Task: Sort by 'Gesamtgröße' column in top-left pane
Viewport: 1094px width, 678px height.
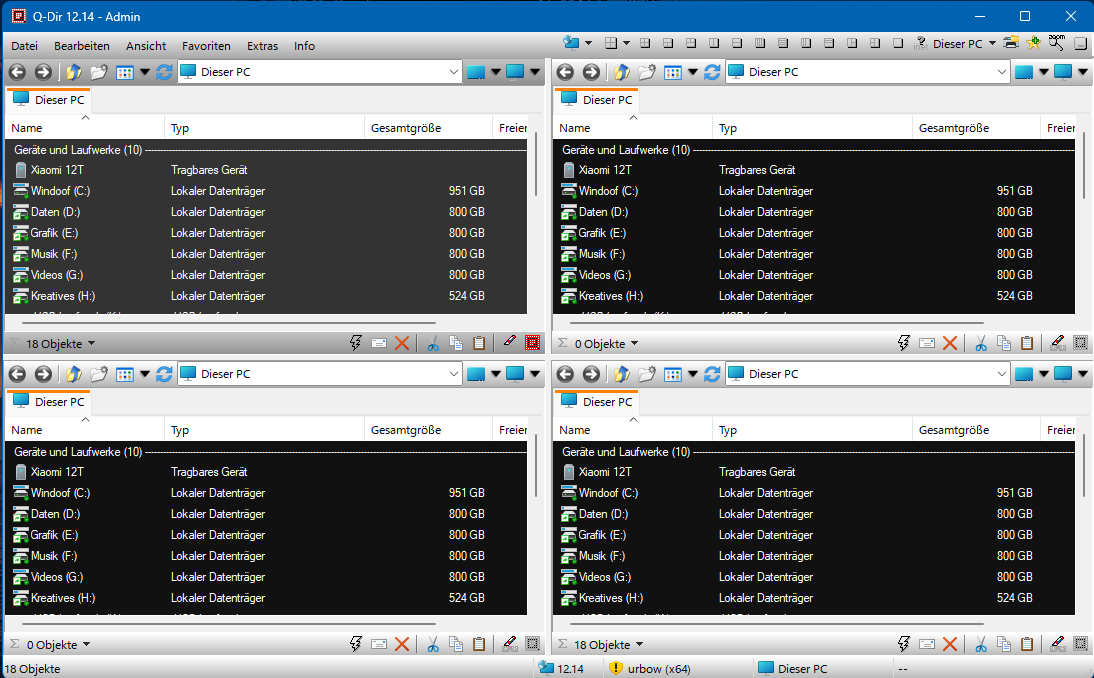Action: point(406,128)
